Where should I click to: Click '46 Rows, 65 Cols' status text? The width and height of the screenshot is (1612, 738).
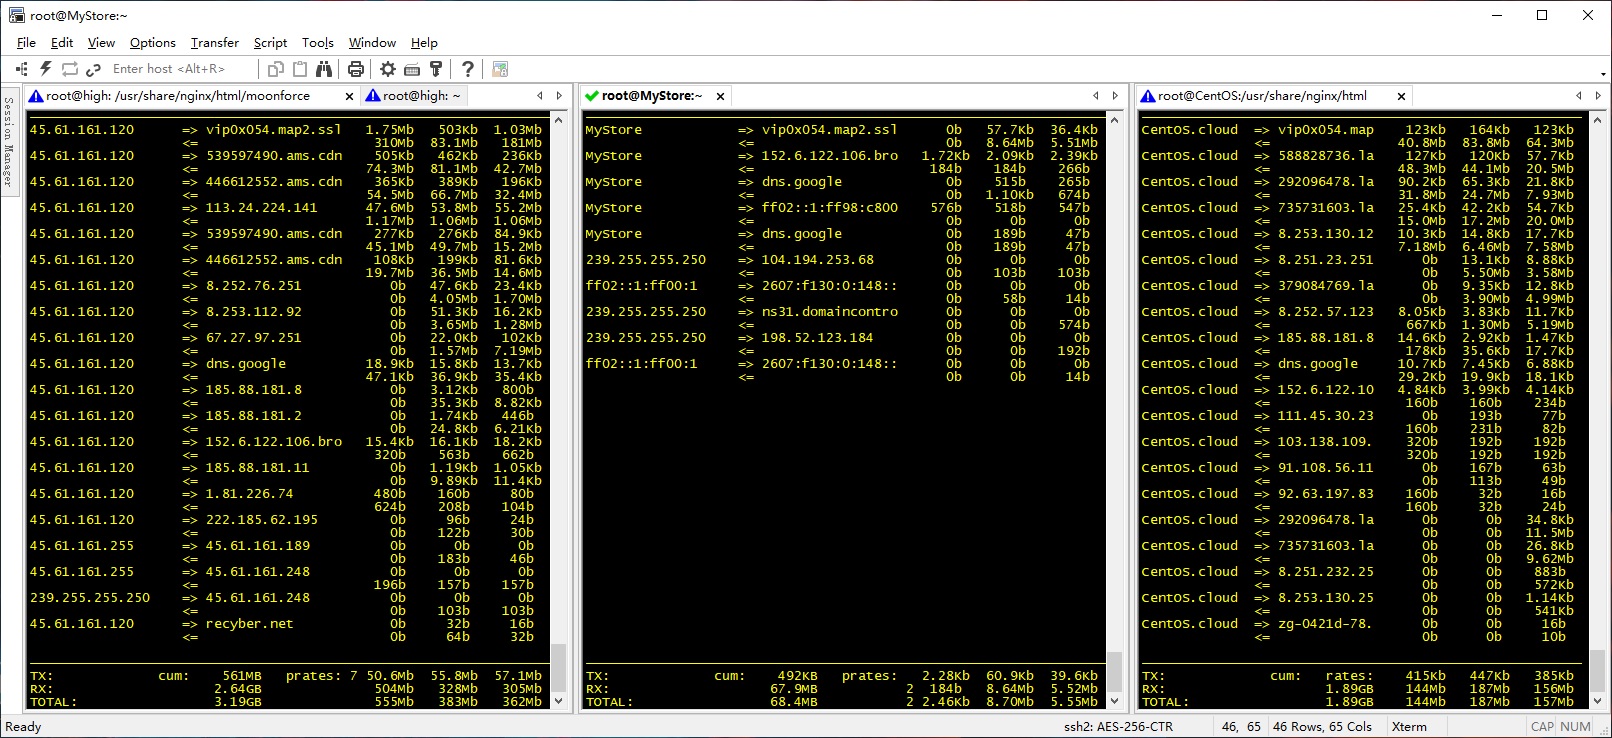click(1322, 727)
